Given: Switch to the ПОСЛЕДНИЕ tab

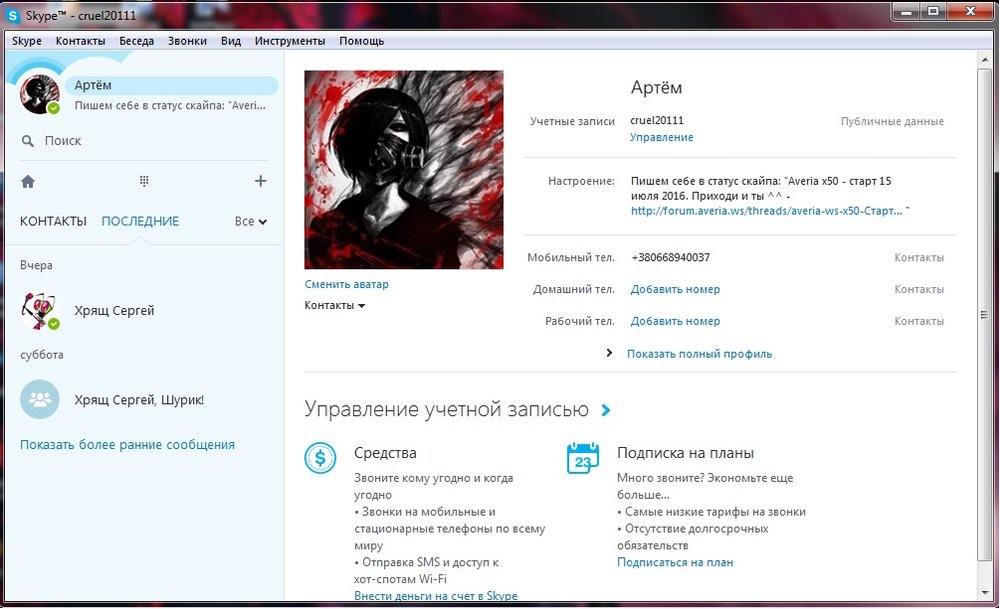Looking at the screenshot, I should [140, 221].
